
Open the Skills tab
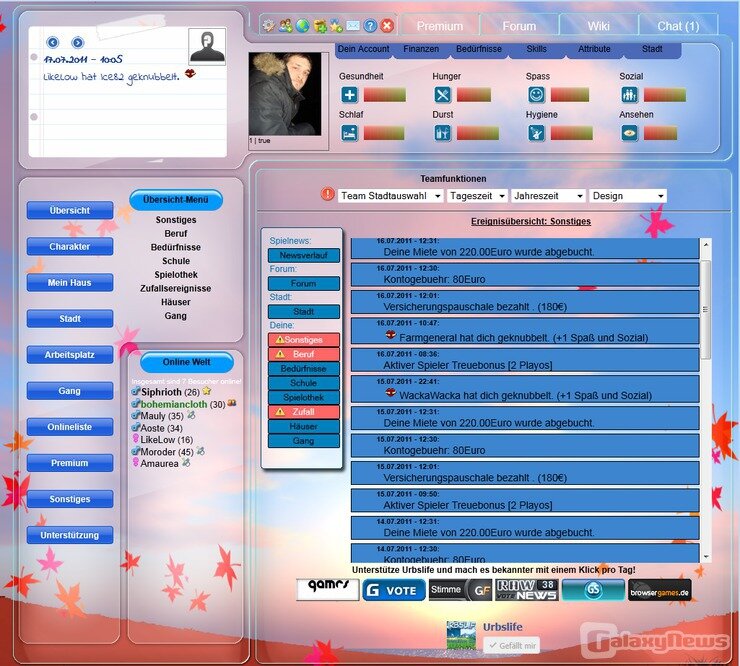(537, 49)
